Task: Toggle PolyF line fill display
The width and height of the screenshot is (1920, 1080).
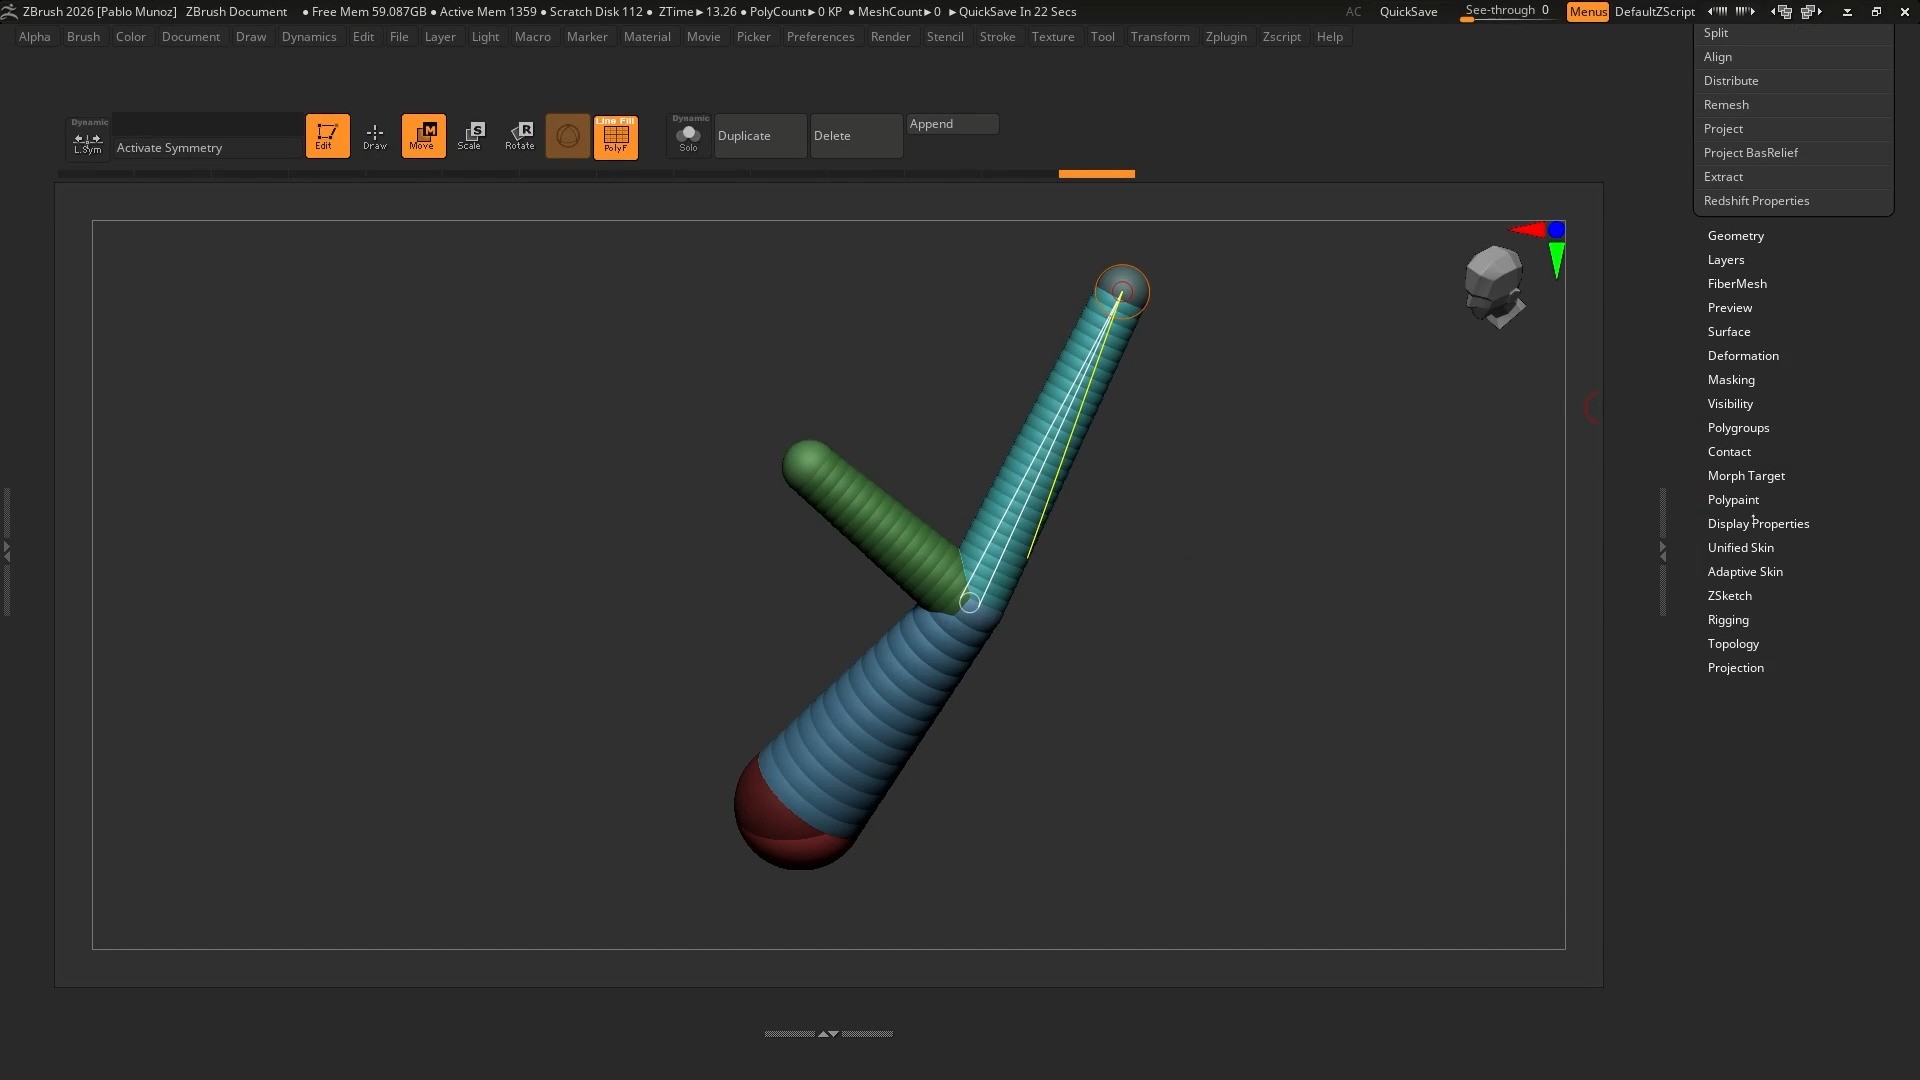Action: (616, 137)
